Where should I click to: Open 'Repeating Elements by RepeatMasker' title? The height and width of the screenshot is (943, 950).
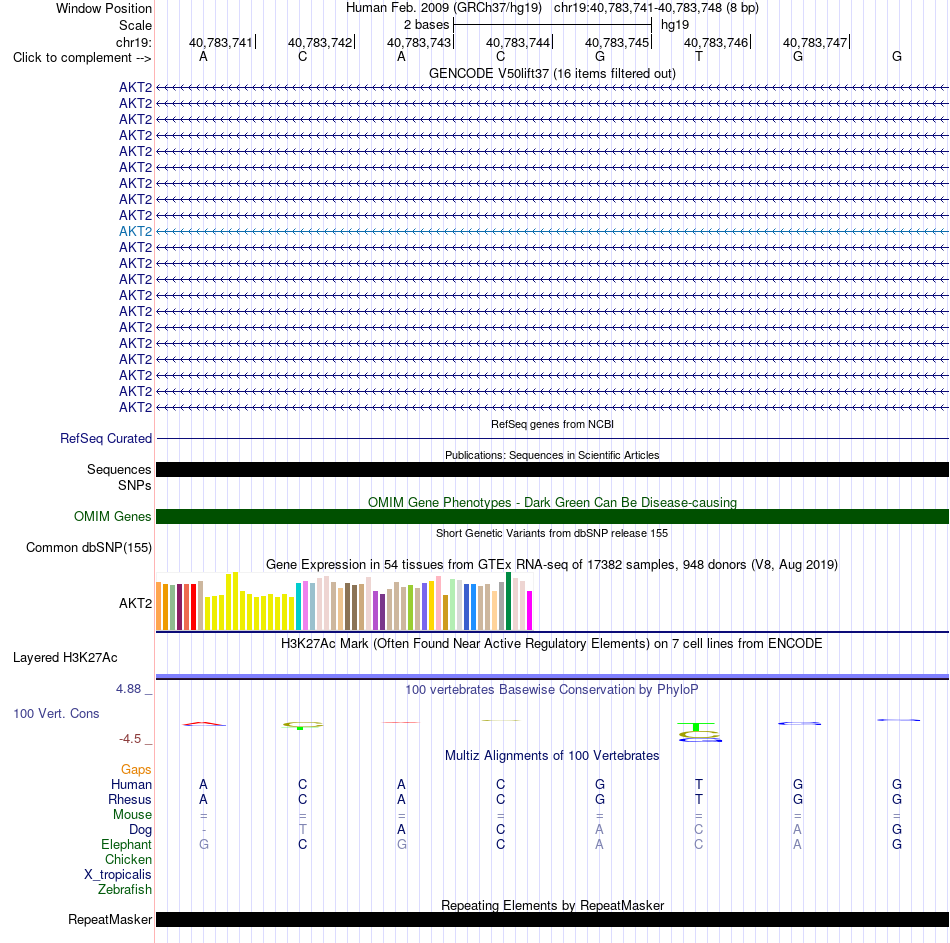pos(552,905)
